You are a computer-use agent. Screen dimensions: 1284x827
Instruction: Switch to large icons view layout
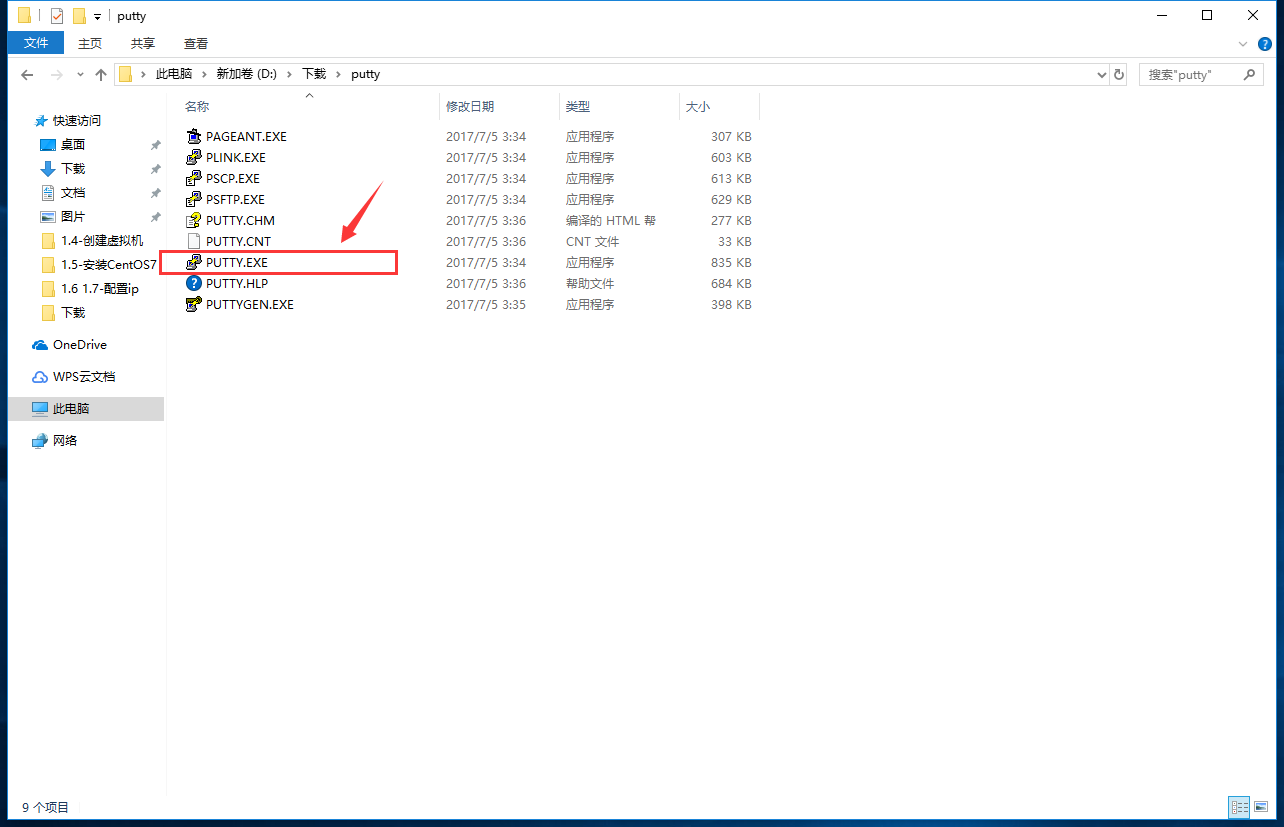coord(1261,807)
